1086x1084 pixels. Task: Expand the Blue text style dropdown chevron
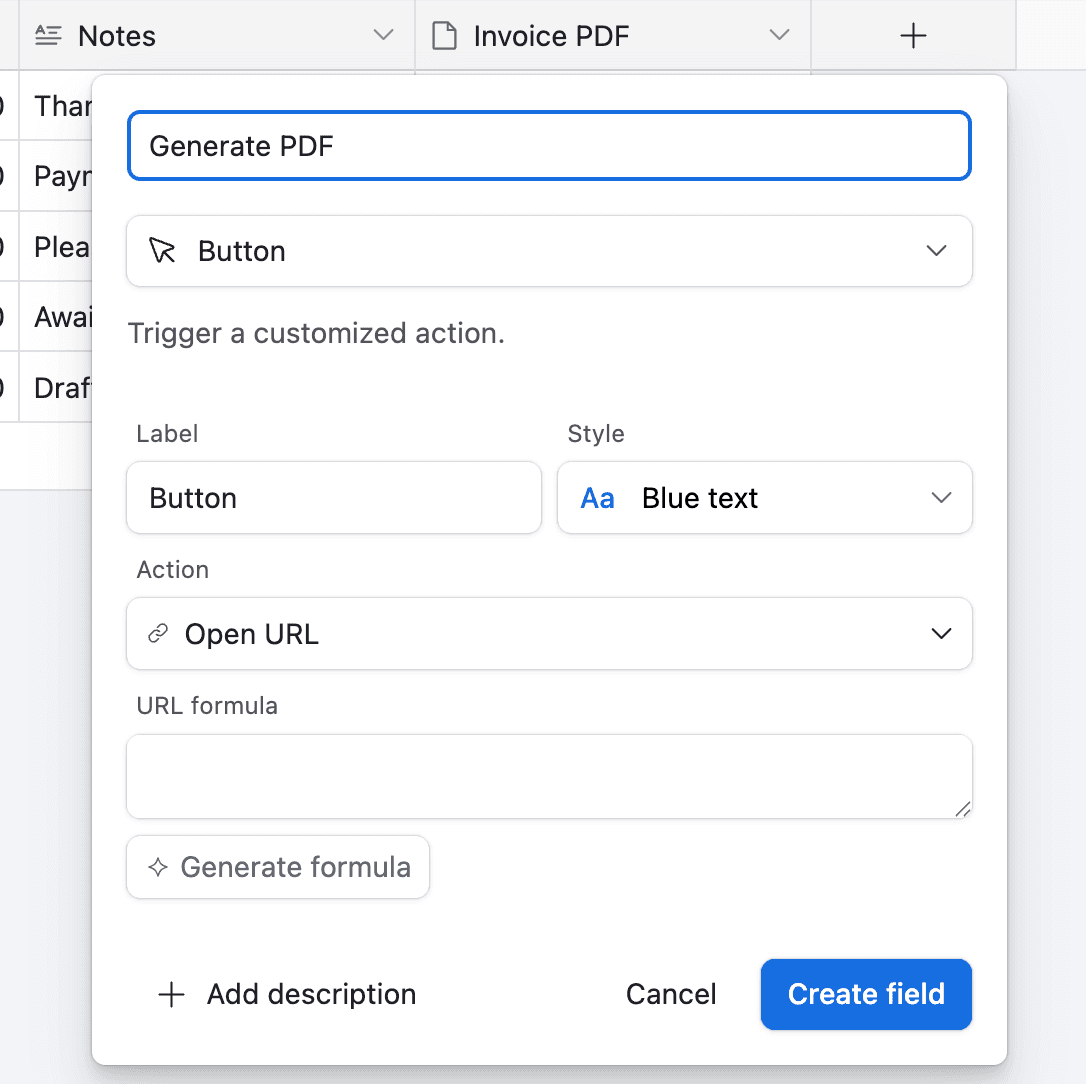point(940,498)
